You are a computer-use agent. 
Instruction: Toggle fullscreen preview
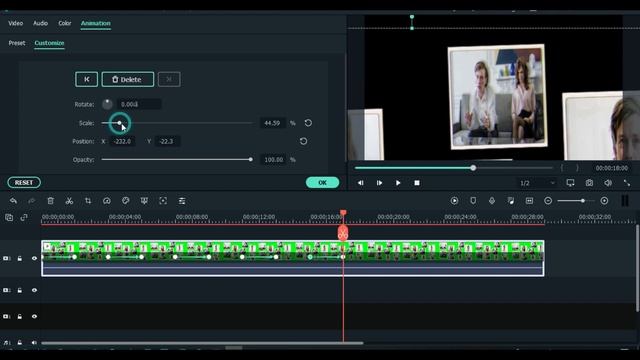pyautogui.click(x=627, y=183)
